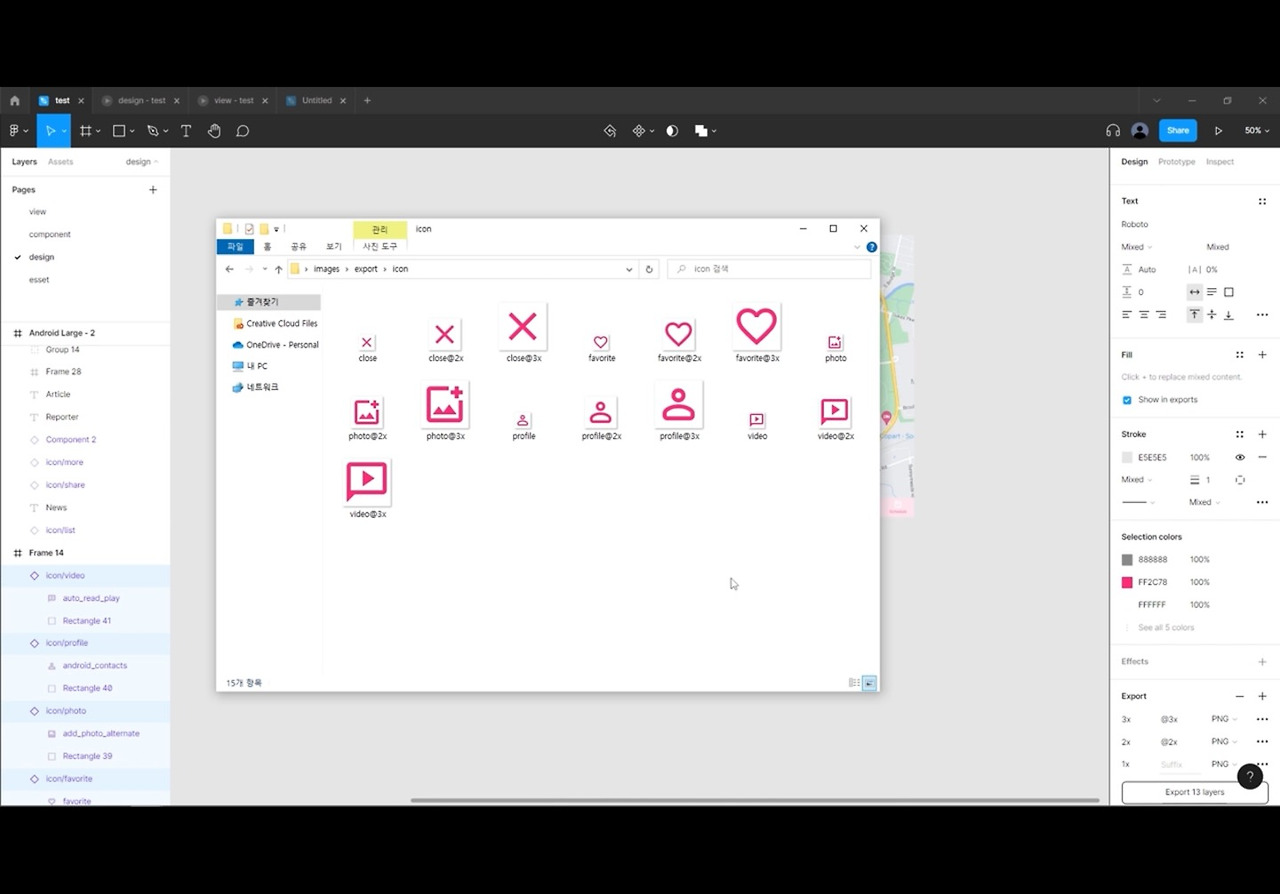
Task: Open the Assets tab in the left panel
Action: (61, 162)
